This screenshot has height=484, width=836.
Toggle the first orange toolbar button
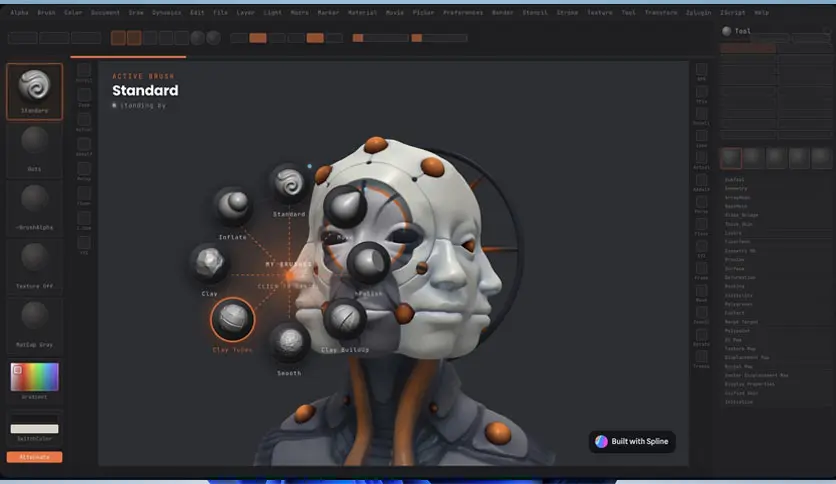[118, 37]
